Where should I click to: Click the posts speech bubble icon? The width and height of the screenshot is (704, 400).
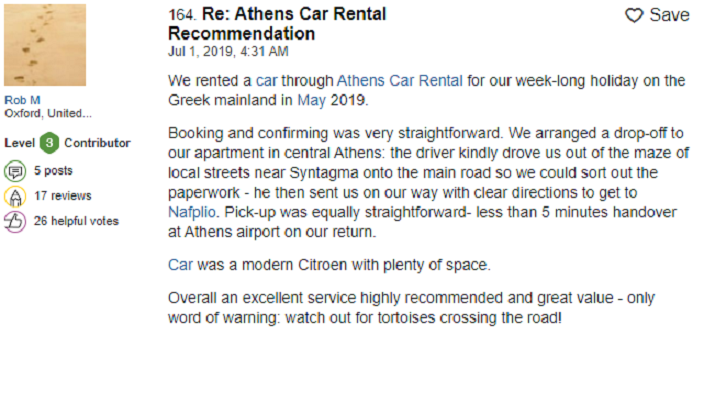[15, 171]
